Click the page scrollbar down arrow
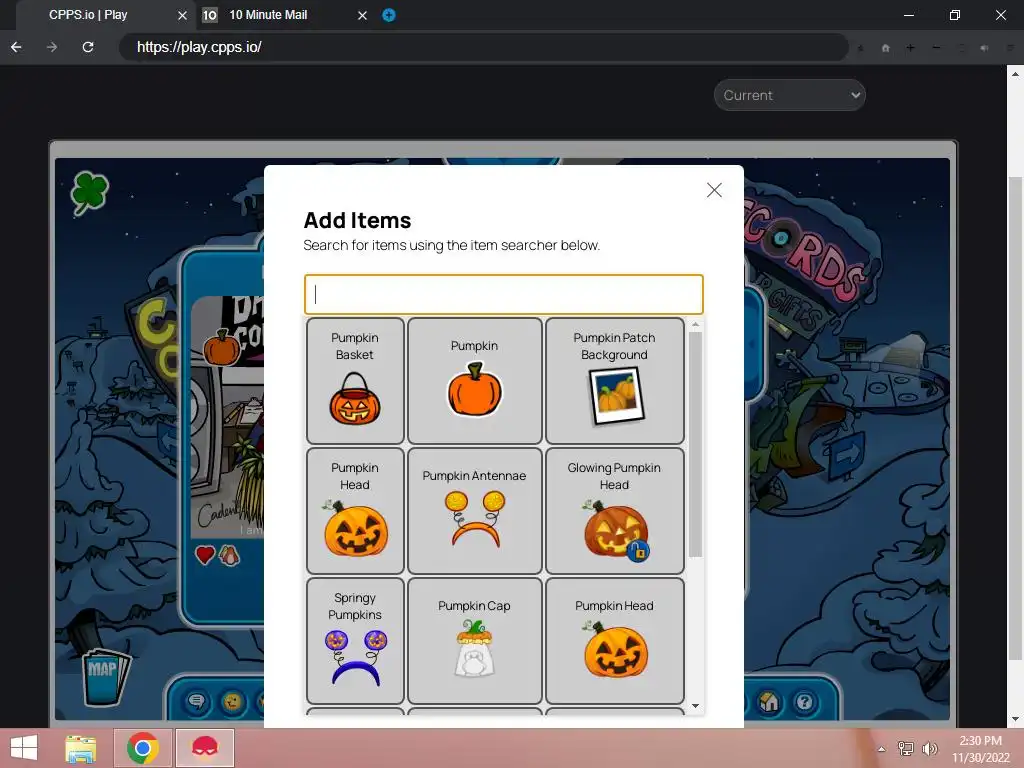Viewport: 1024px width, 768px height. coord(1016,720)
